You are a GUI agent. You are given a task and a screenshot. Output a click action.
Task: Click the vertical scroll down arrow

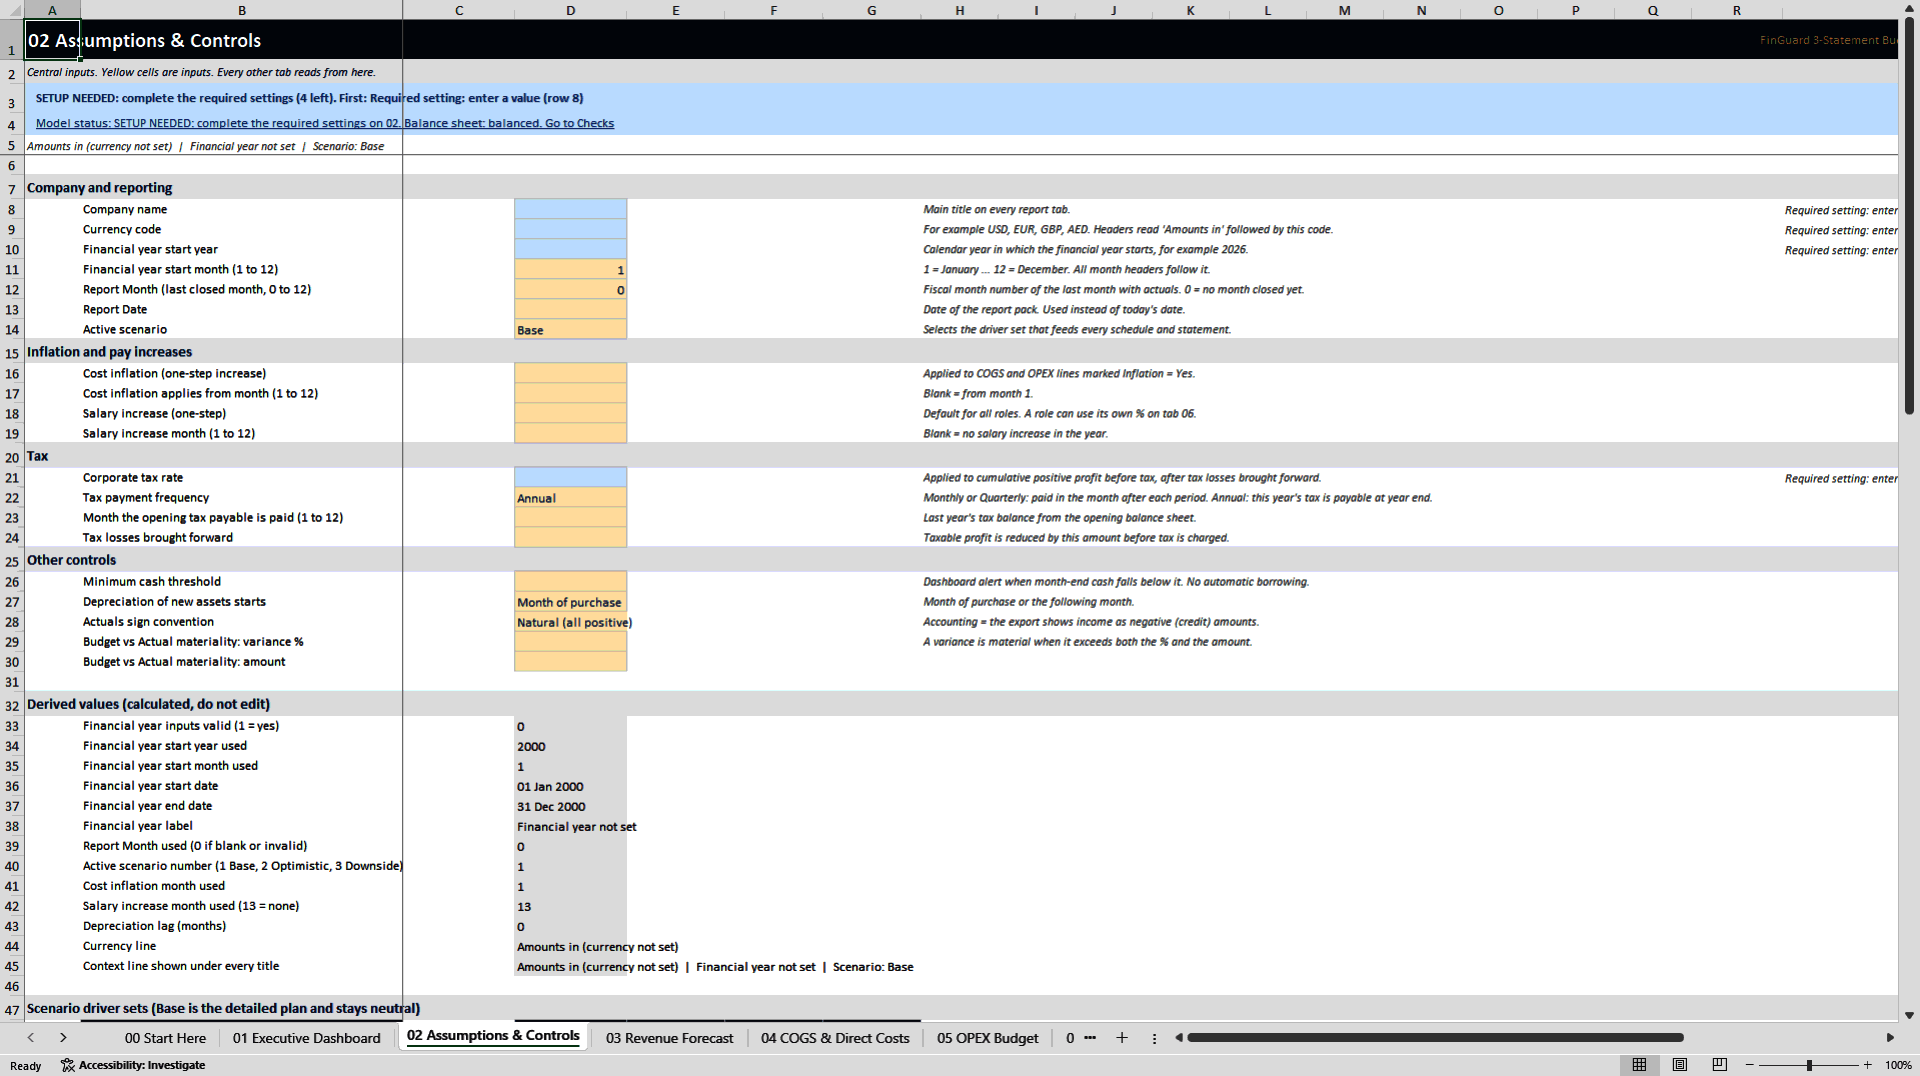click(1909, 1015)
